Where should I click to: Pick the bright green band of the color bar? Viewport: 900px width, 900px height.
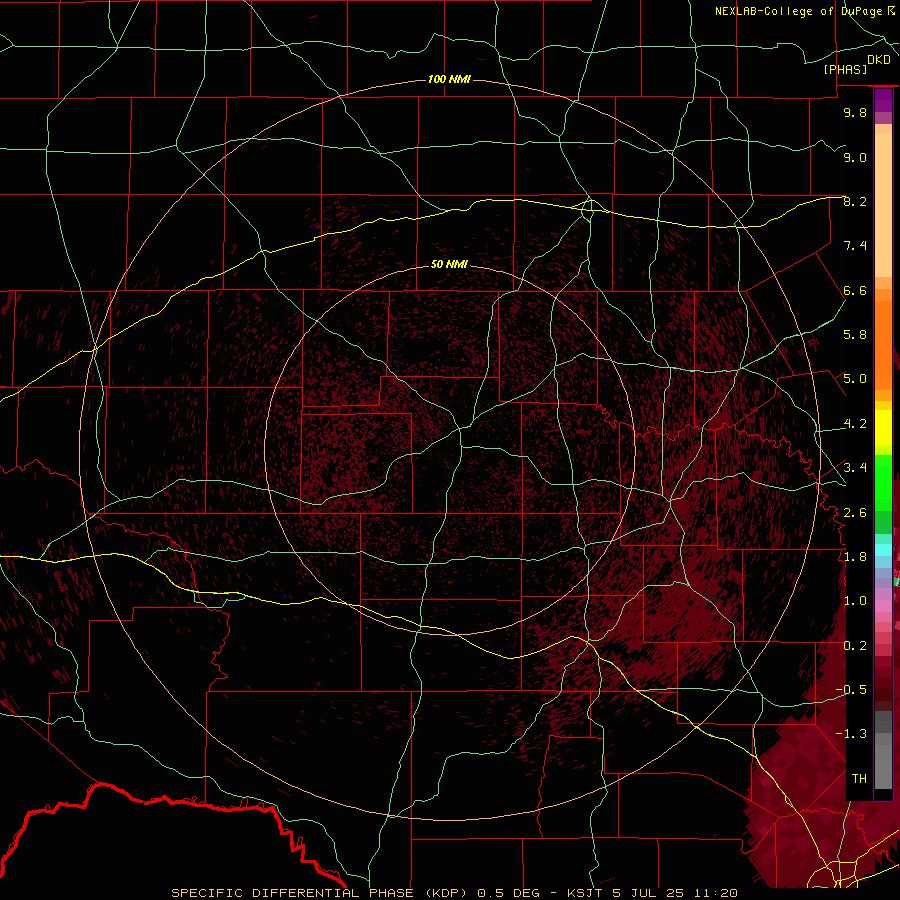click(x=883, y=482)
